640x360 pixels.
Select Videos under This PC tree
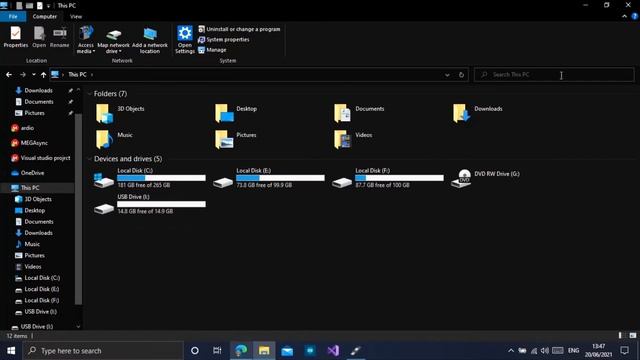click(x=33, y=267)
